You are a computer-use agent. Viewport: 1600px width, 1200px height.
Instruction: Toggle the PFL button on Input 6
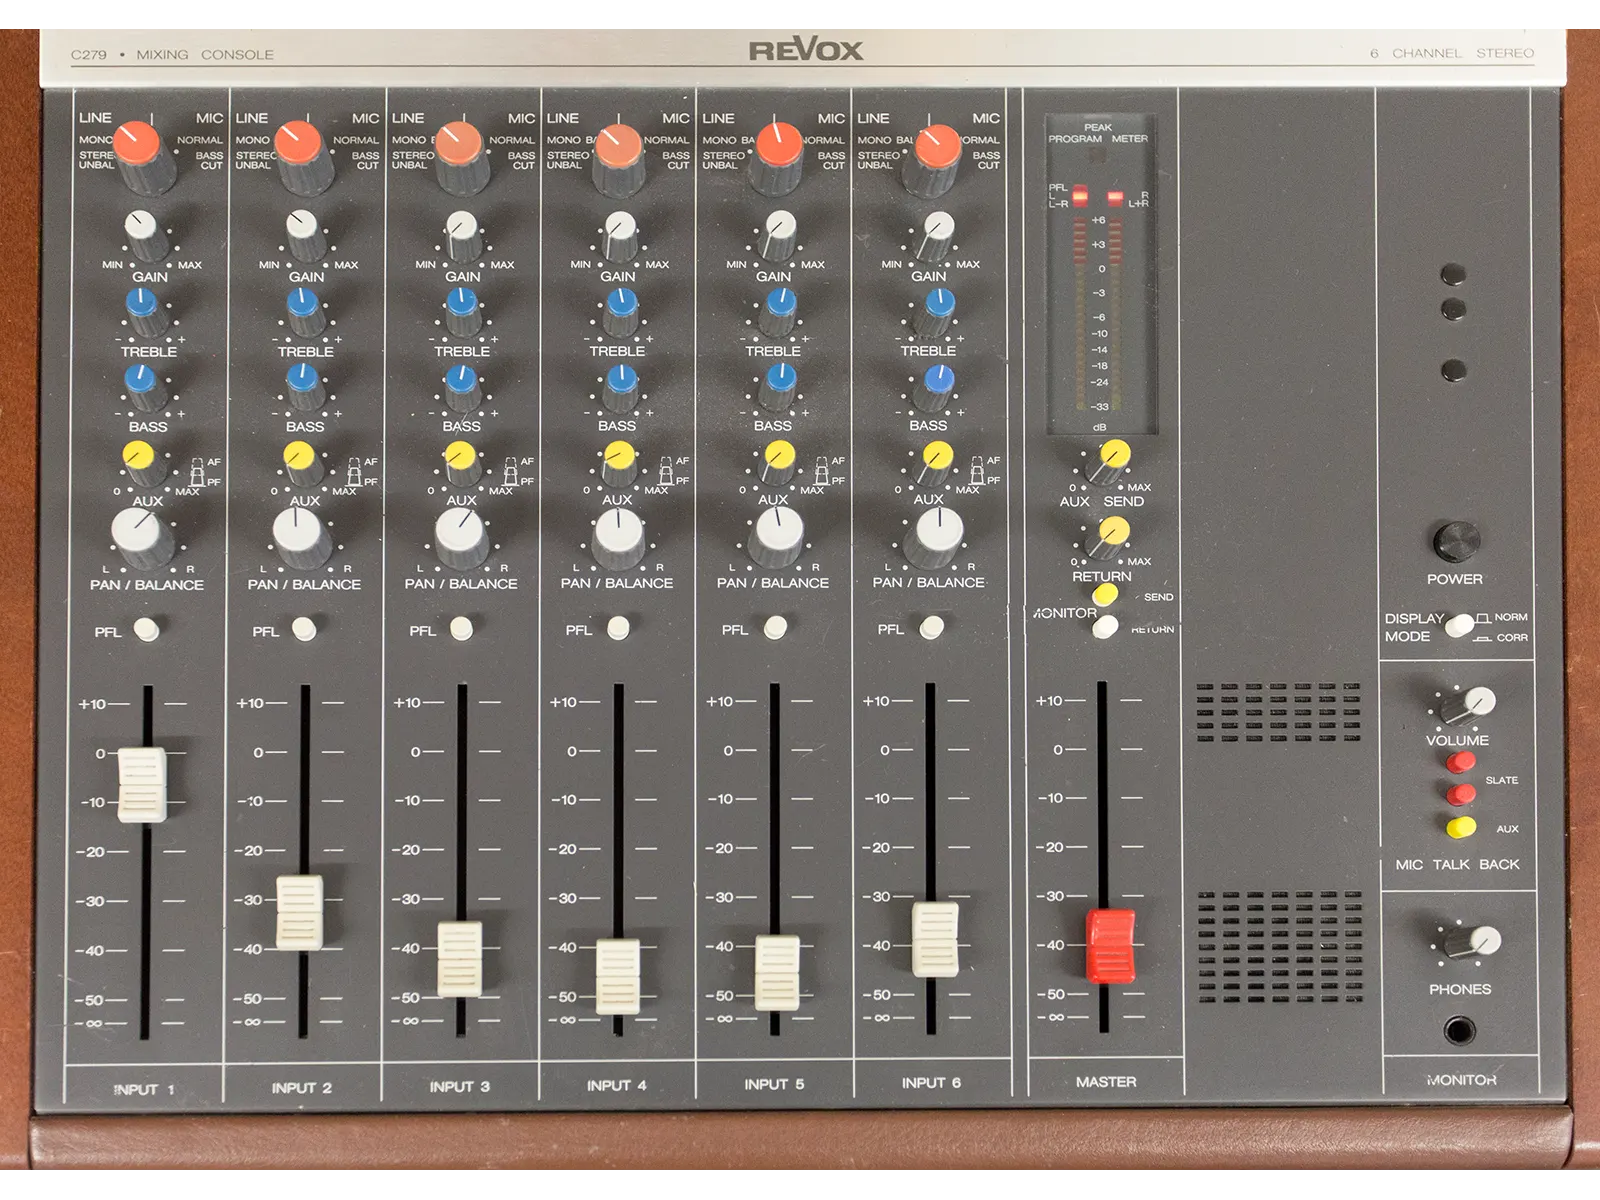coord(931,627)
